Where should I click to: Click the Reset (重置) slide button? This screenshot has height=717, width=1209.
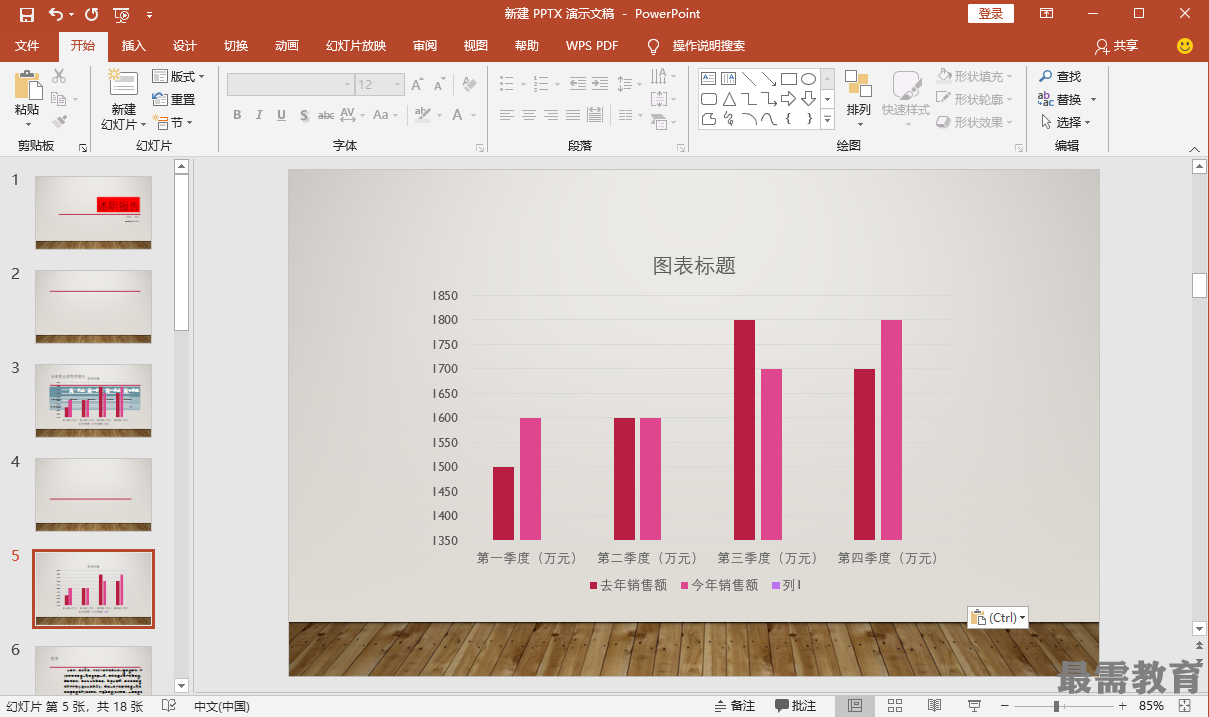173,99
